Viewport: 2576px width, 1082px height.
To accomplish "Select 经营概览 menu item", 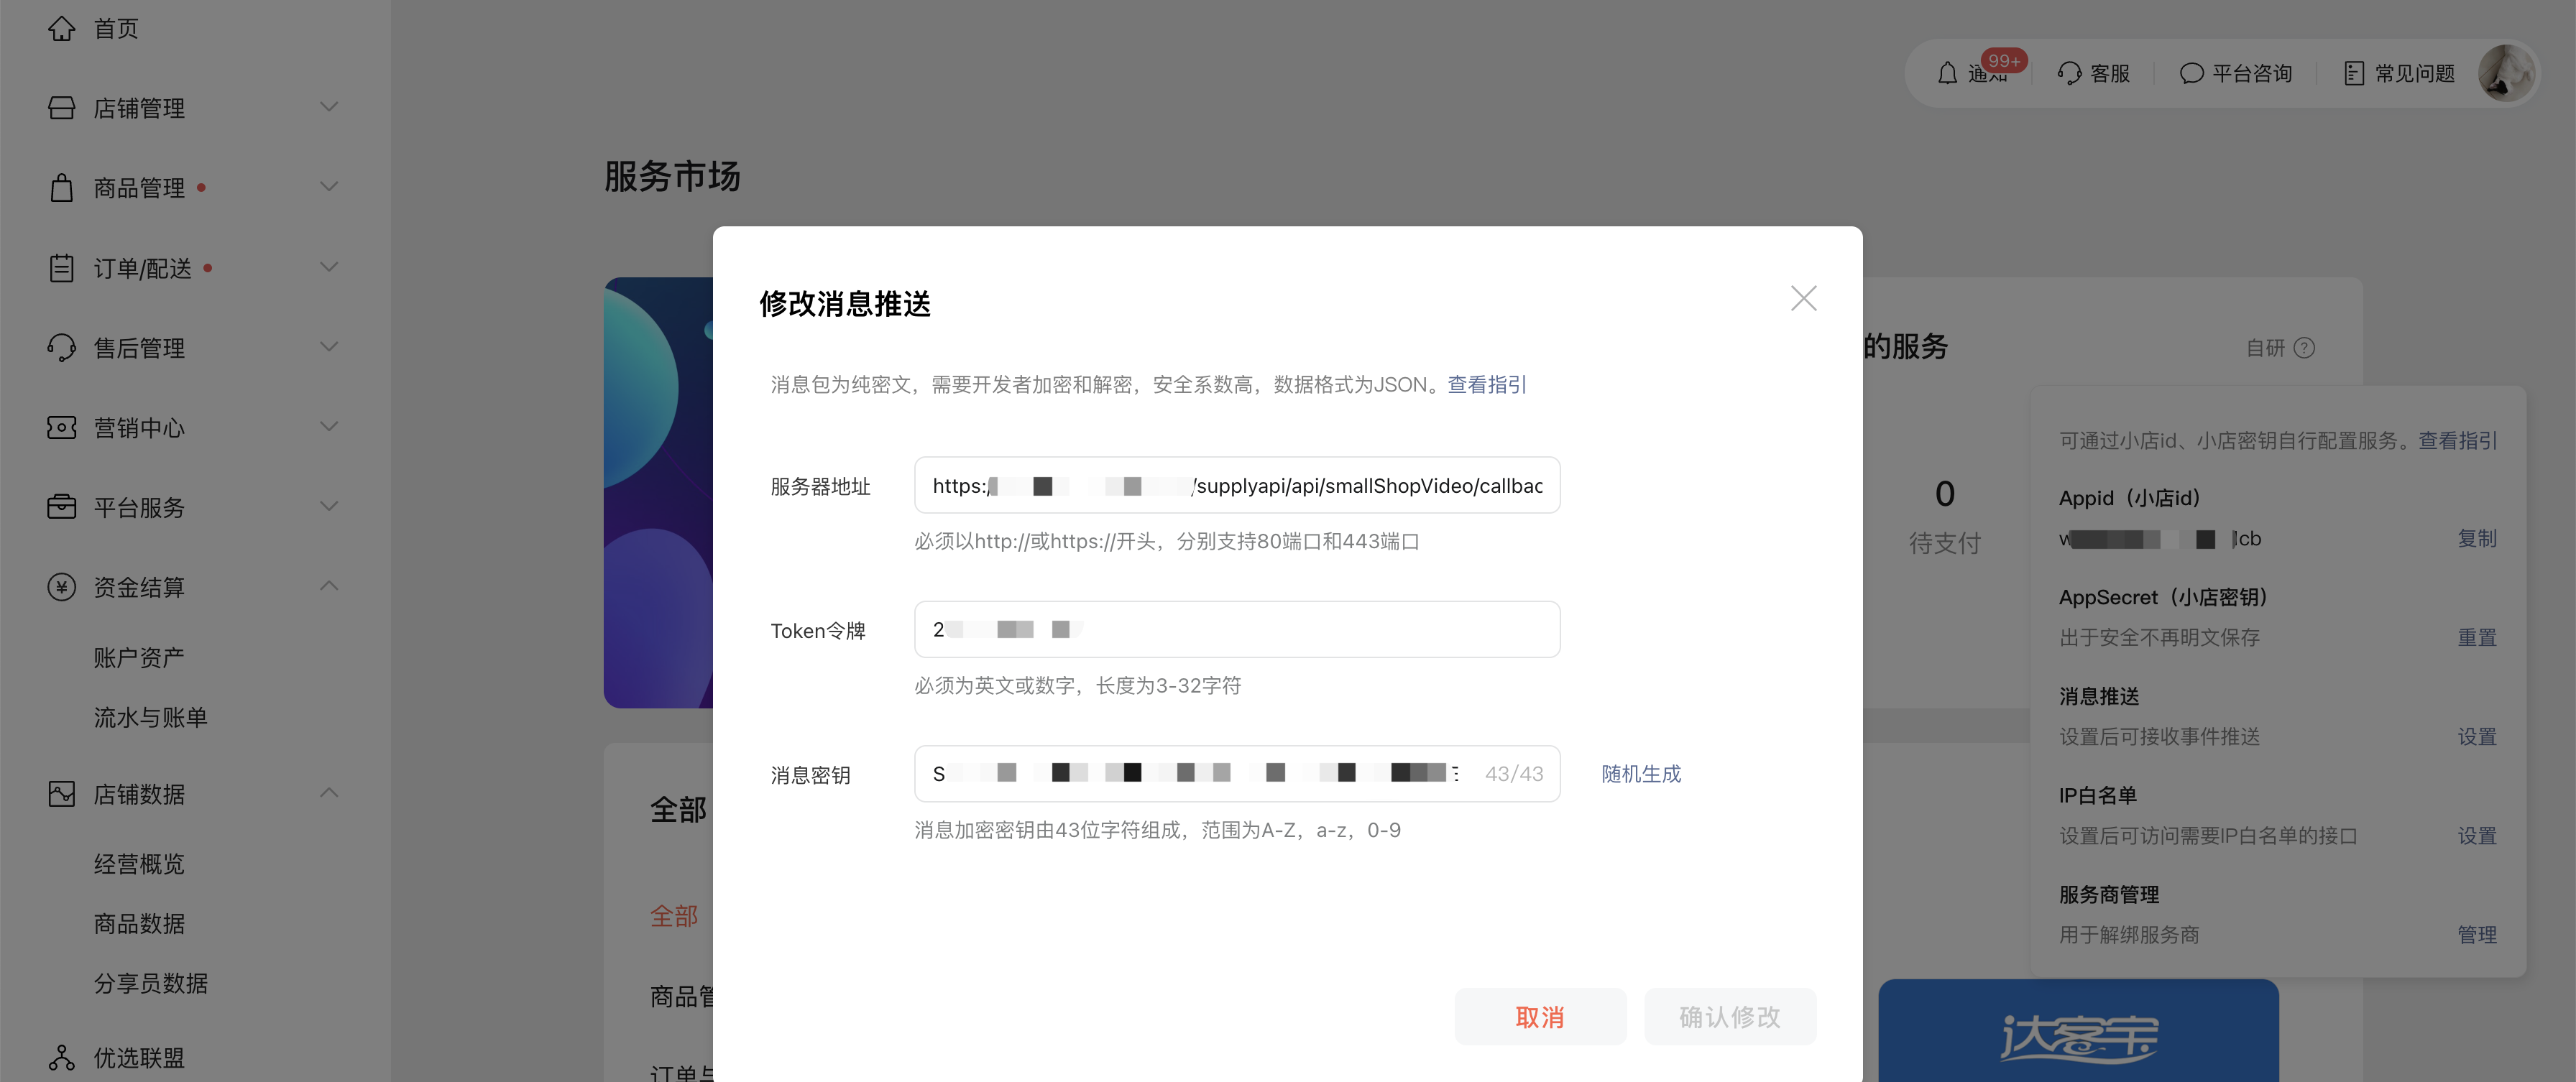I will coord(139,863).
